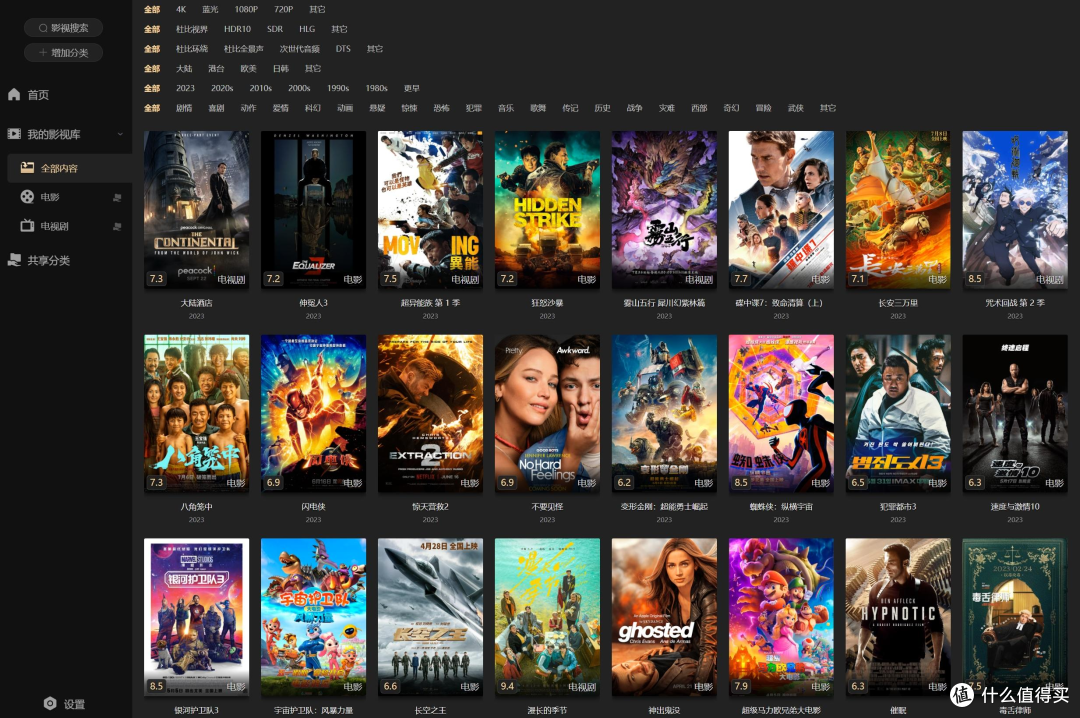
Task: Filter resolution by 720P
Action: [283, 10]
